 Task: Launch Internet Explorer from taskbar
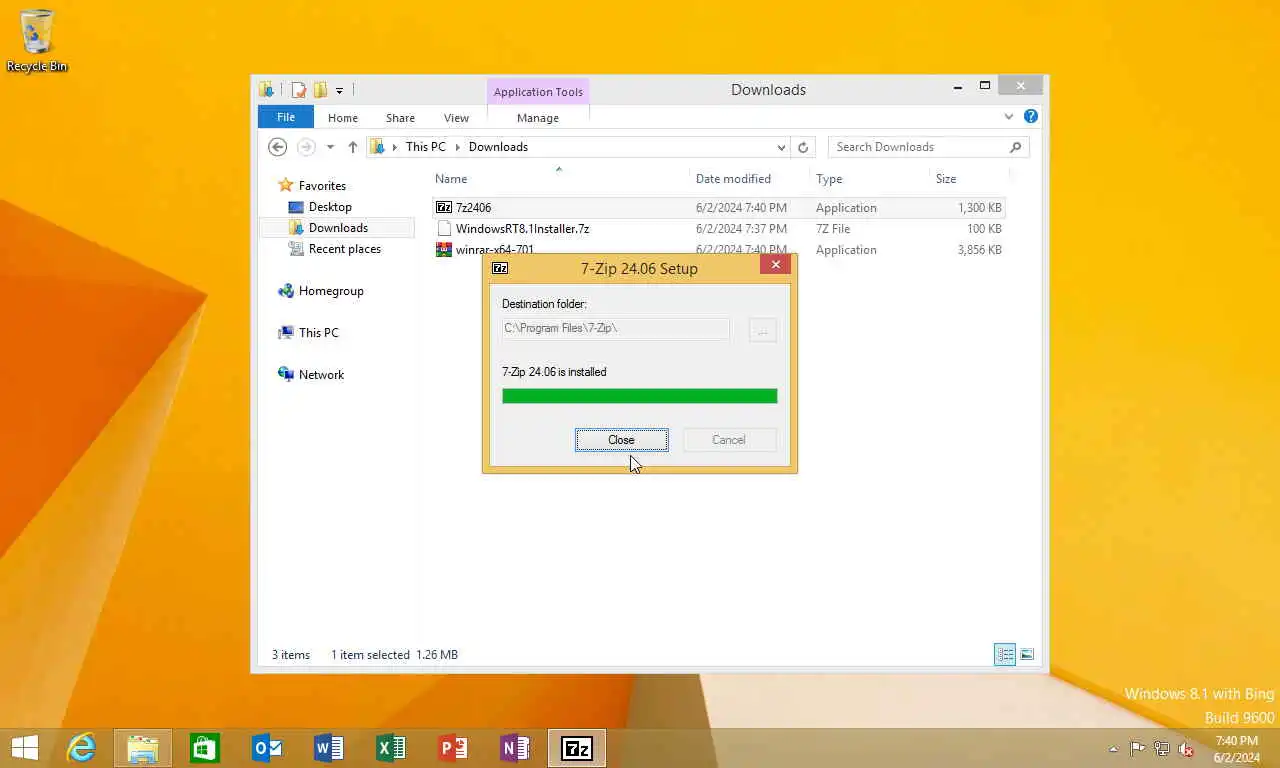(81, 748)
